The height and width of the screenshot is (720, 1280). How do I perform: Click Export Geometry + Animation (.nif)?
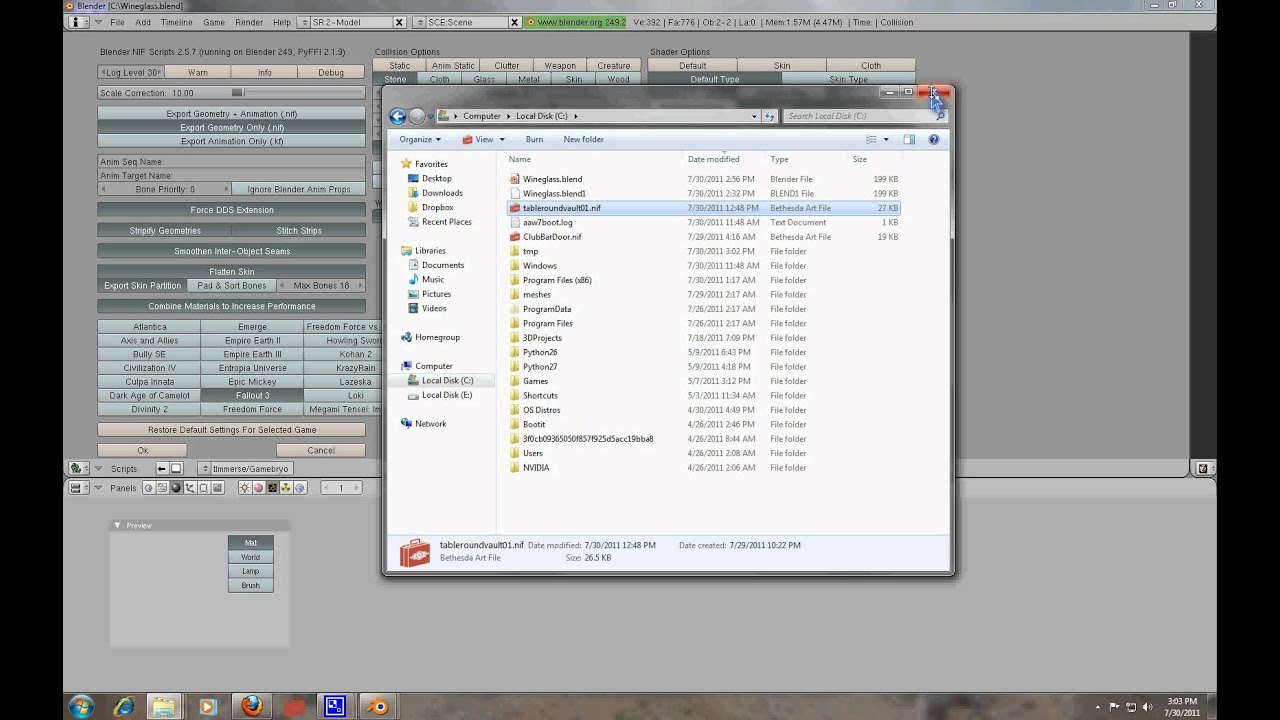click(x=231, y=114)
